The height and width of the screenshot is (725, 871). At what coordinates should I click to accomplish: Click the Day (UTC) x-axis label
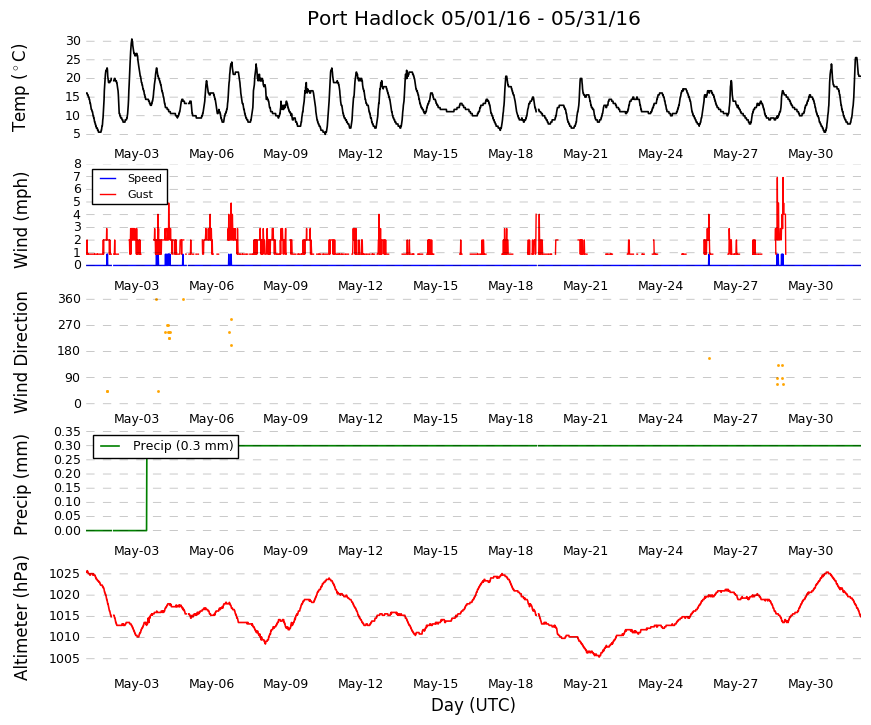point(473,705)
